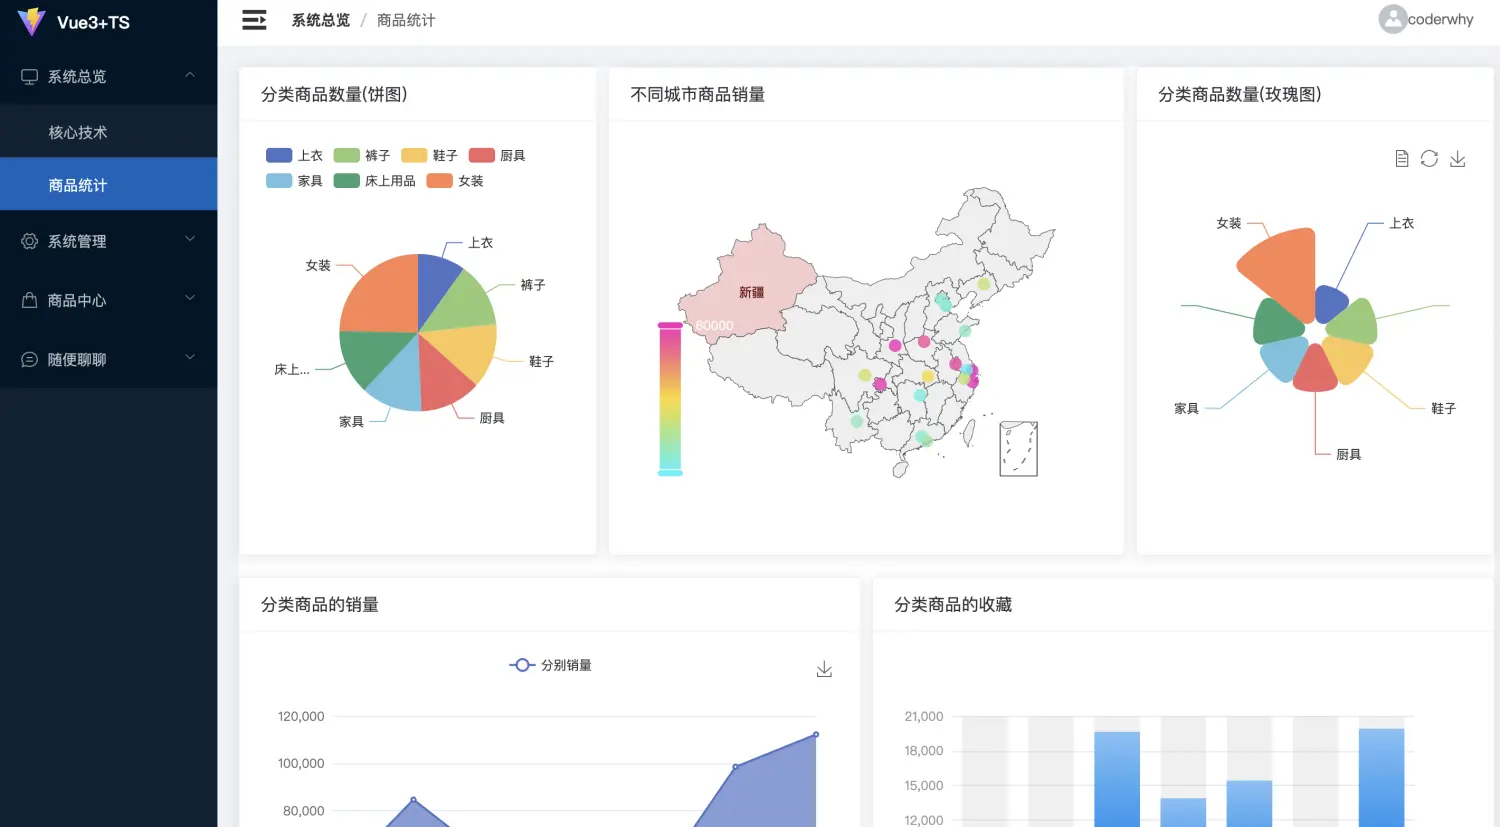1500x827 pixels.
Task: Click '分类商品数量(玫瑰图)' card title
Action: pyautogui.click(x=1240, y=94)
